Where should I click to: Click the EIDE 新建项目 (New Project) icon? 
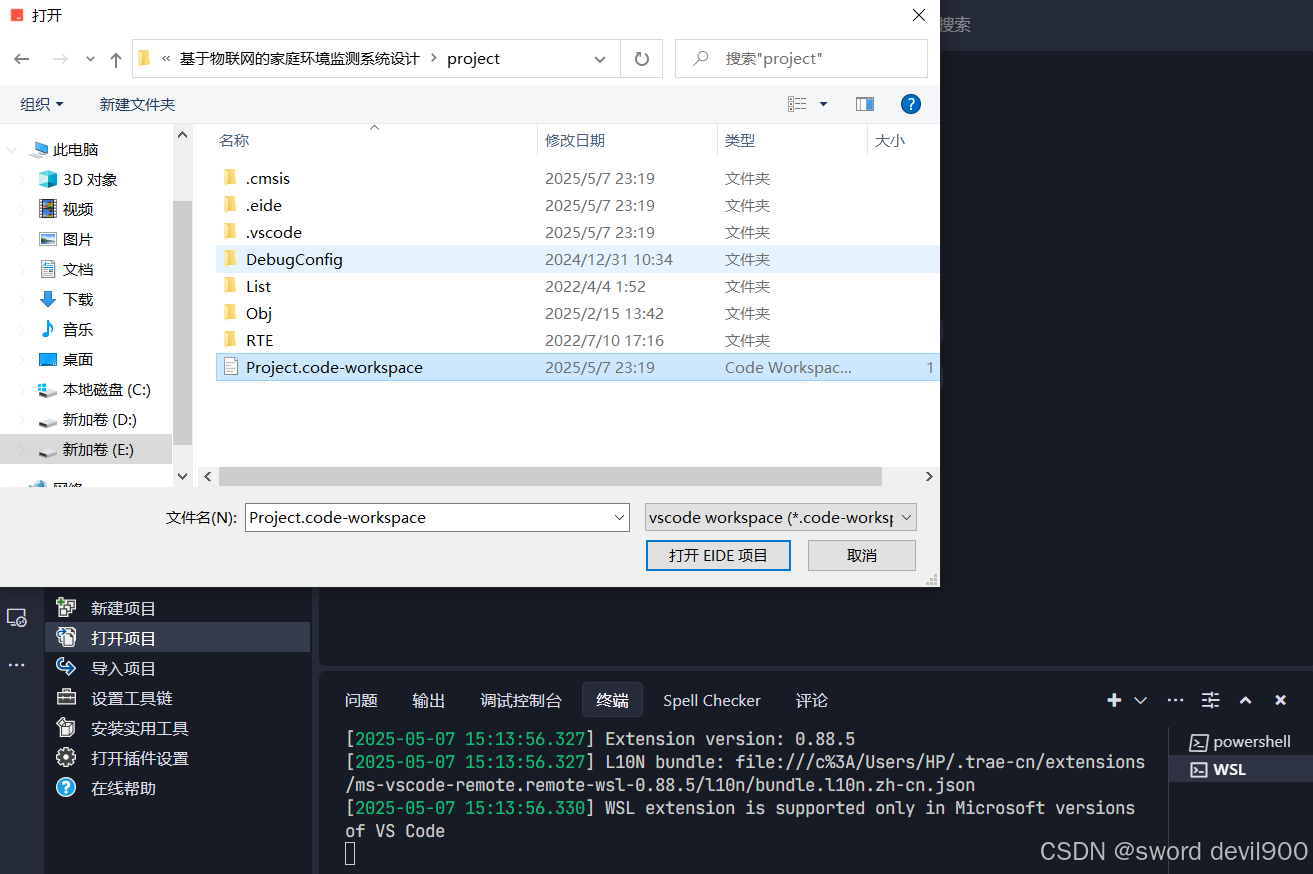tap(67, 608)
